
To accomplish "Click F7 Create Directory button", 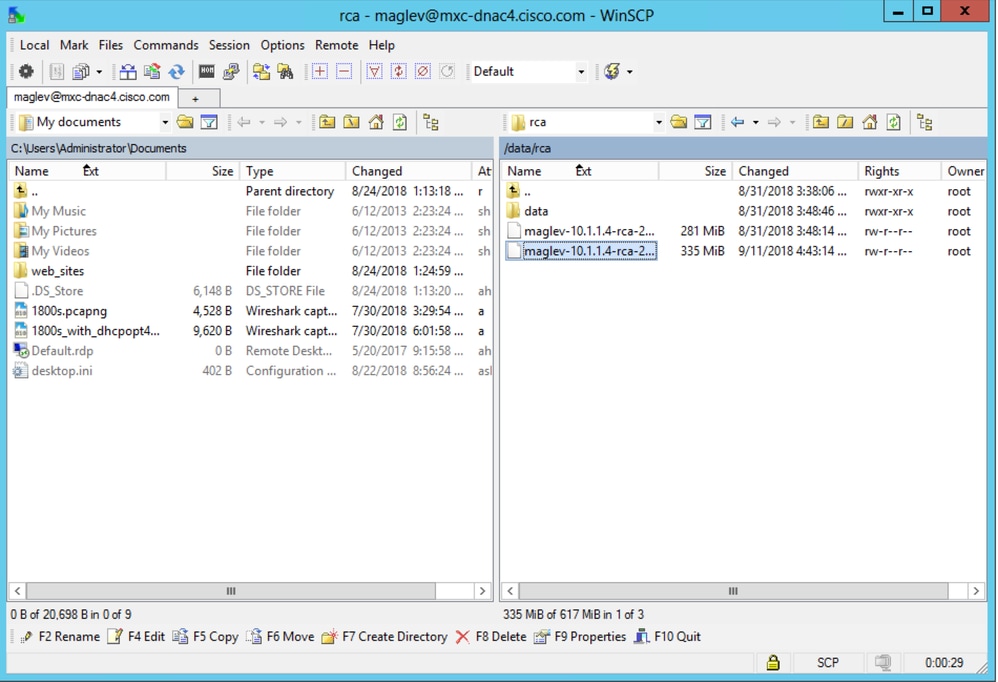I will coord(384,637).
